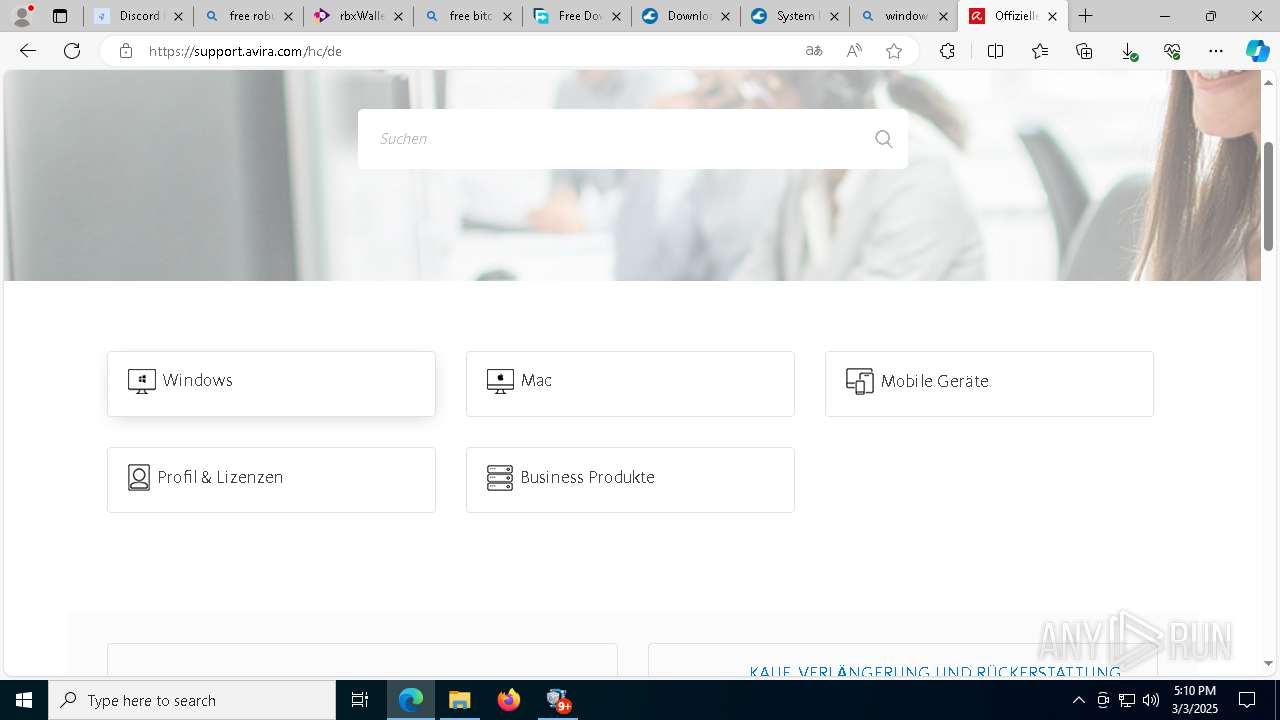
Task: Go back to previous page
Action: [x=28, y=51]
